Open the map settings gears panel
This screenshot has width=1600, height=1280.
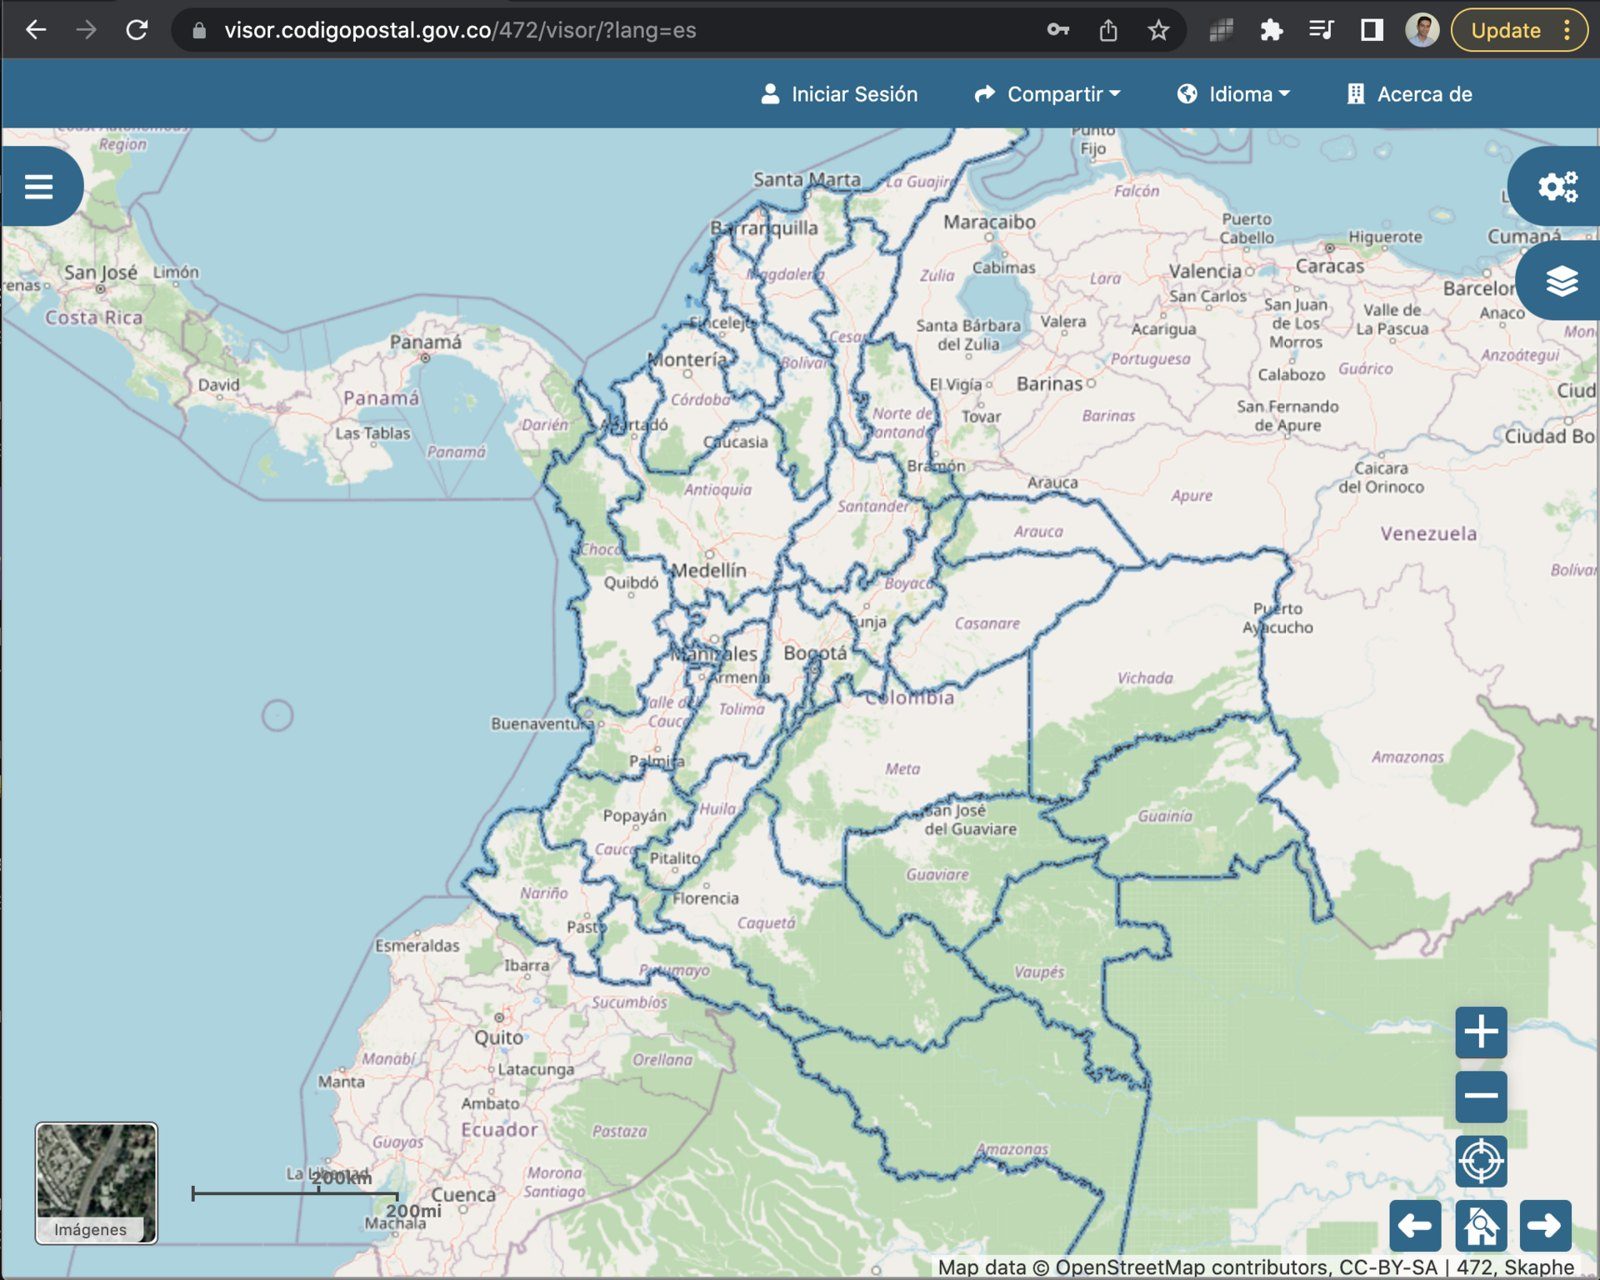pos(1556,187)
